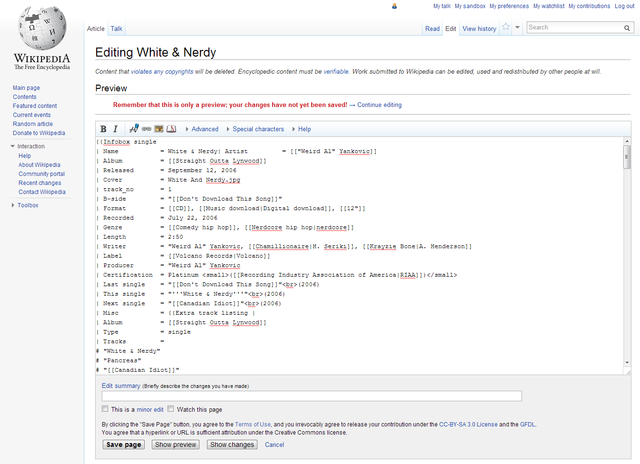Click the watchlist star icon
640x464 pixels.
tap(506, 28)
